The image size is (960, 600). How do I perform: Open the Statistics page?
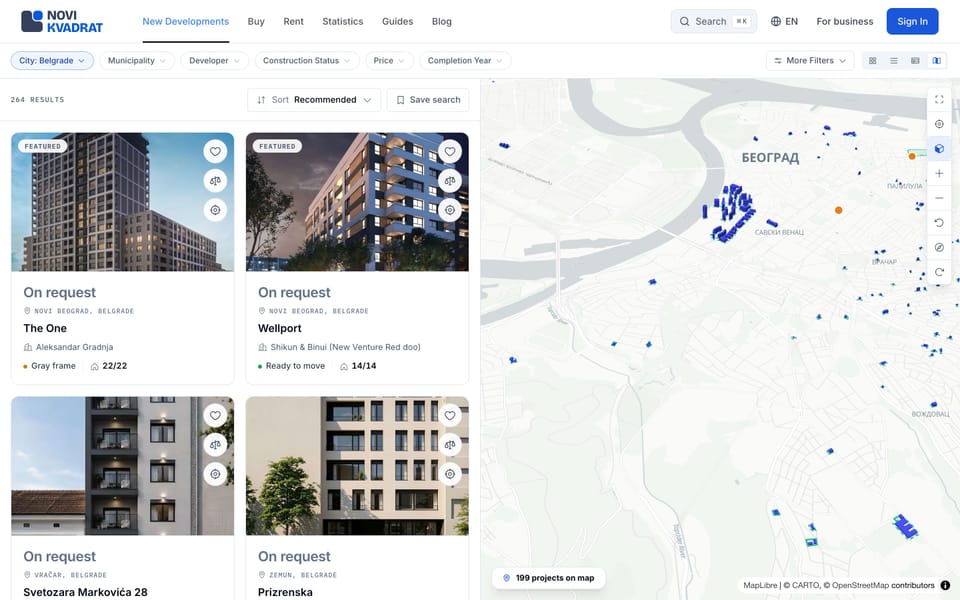click(343, 21)
